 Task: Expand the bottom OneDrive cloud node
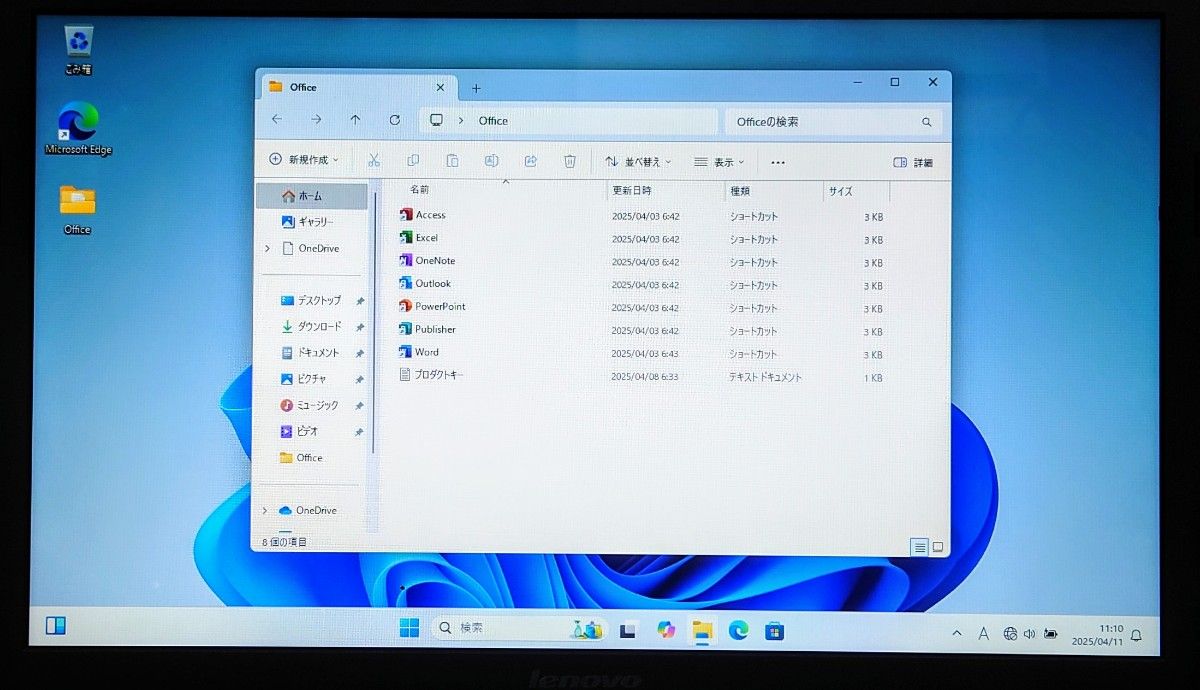coord(265,510)
